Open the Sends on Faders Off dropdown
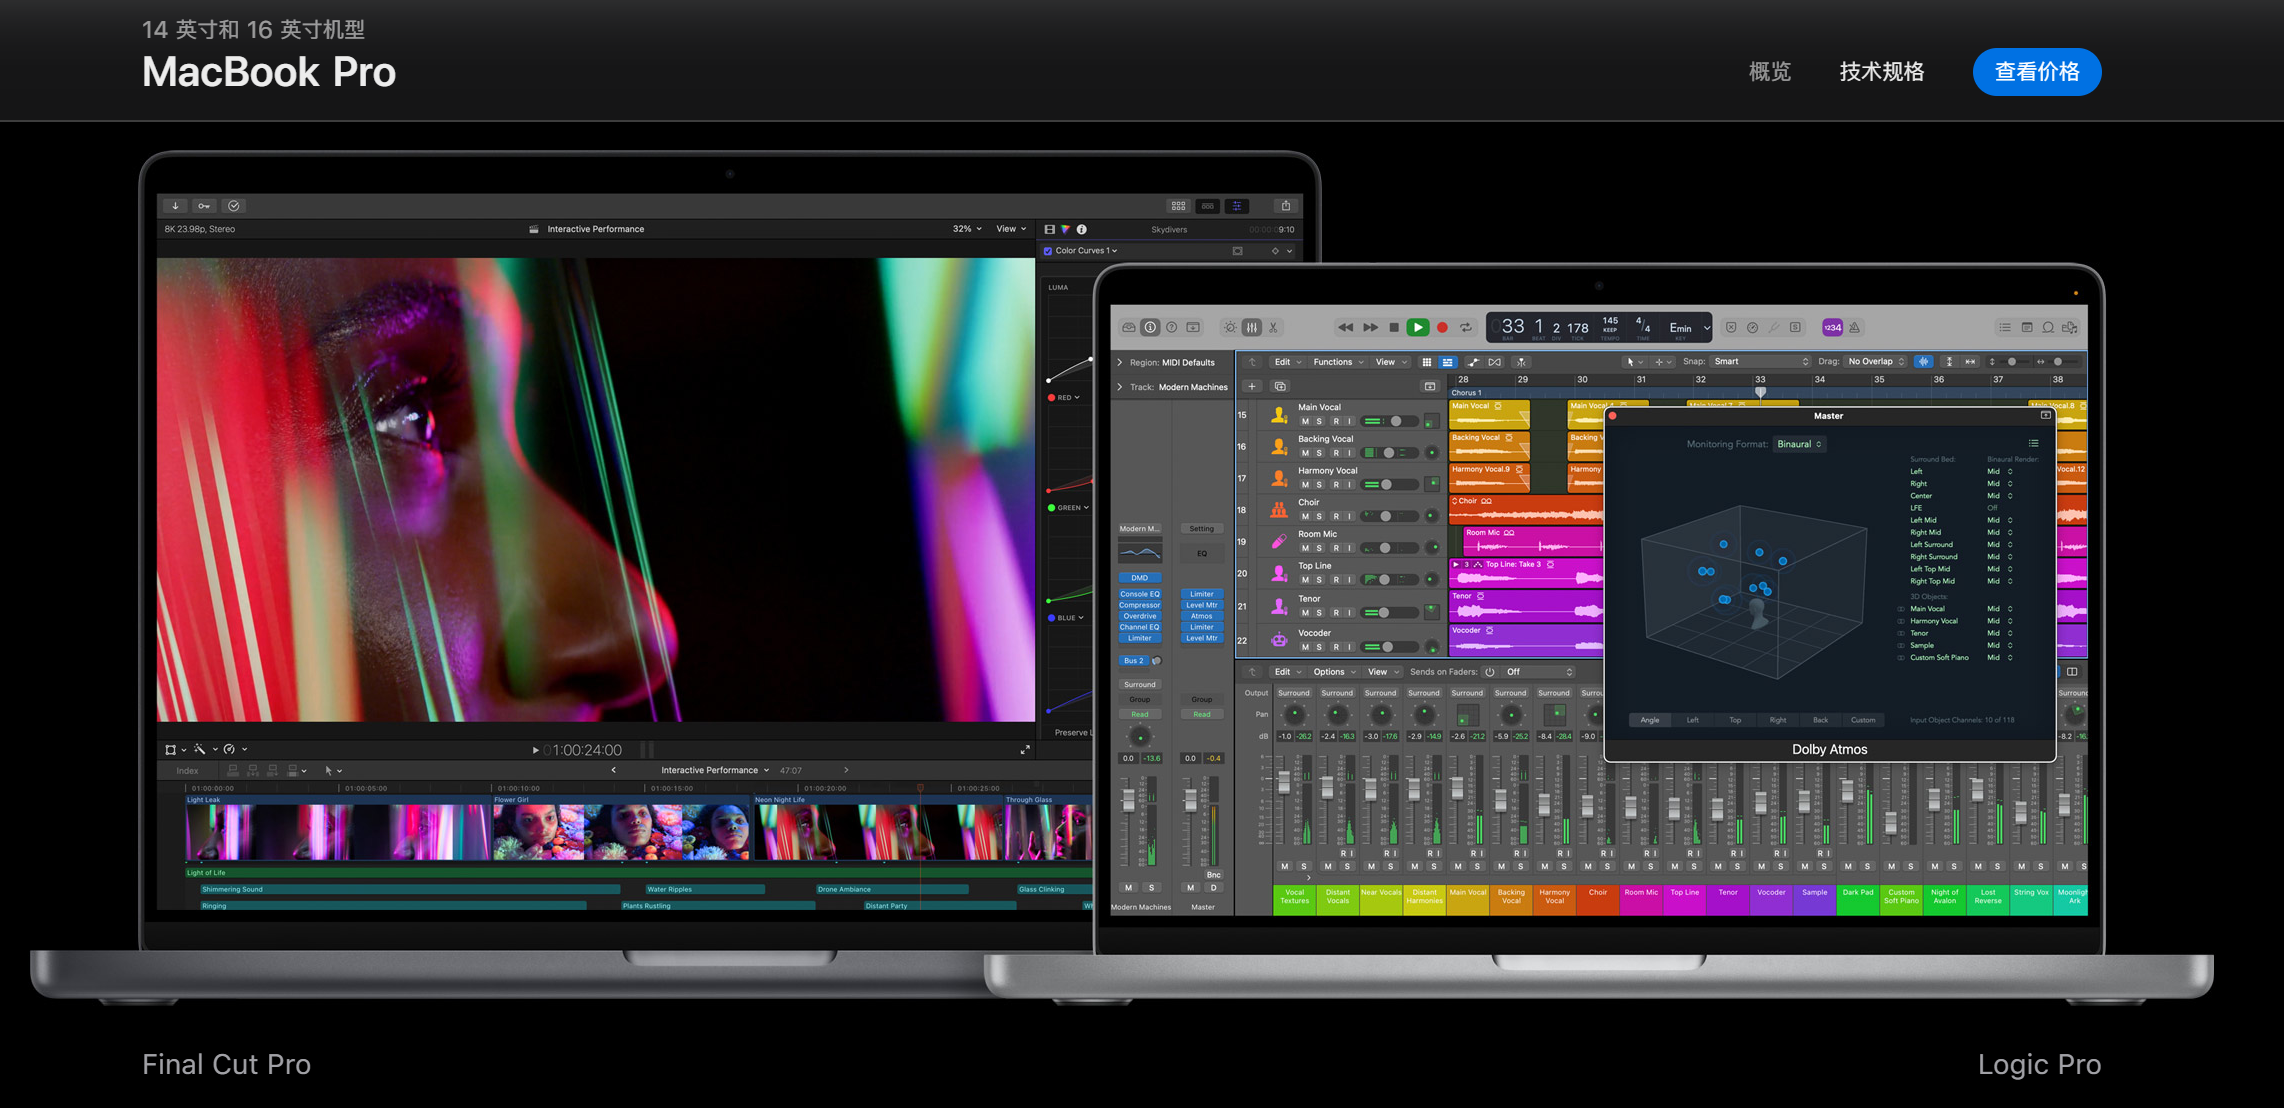The image size is (2284, 1108). (x=1539, y=672)
